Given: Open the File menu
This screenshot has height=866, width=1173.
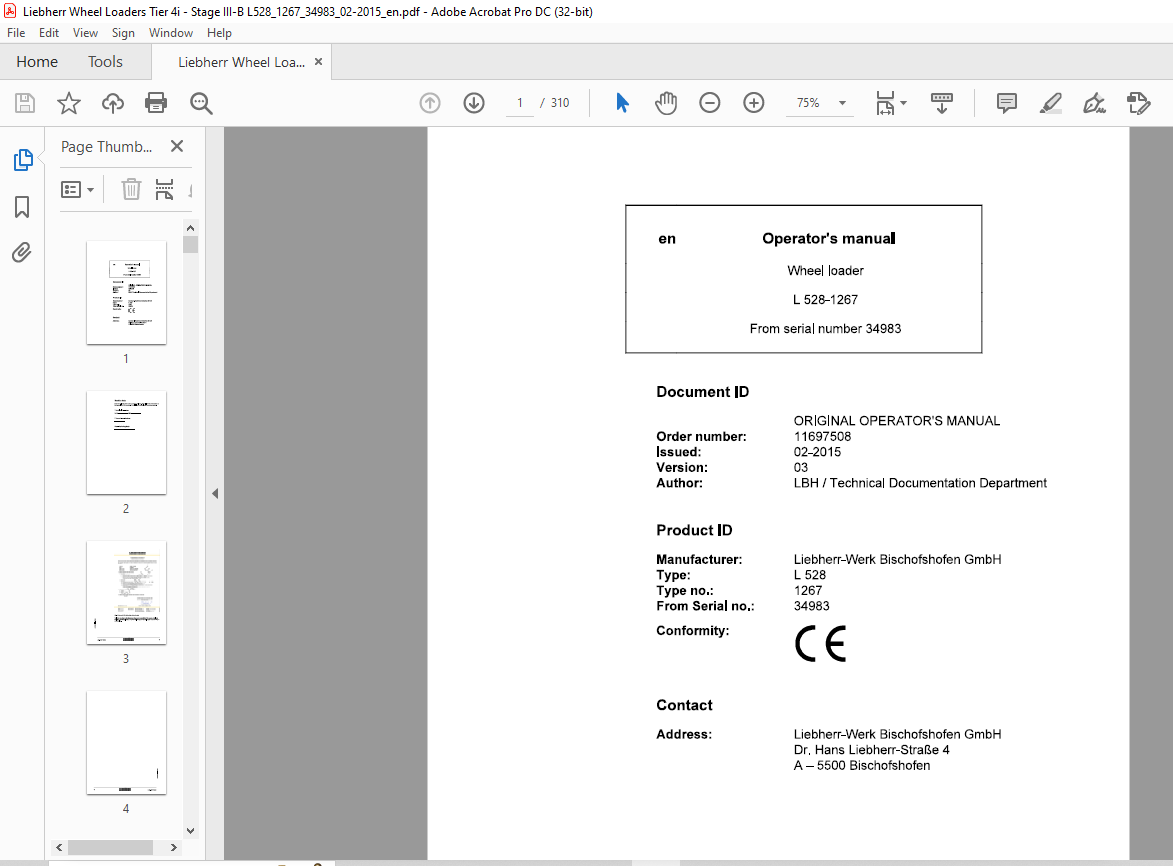Looking at the screenshot, I should [16, 33].
